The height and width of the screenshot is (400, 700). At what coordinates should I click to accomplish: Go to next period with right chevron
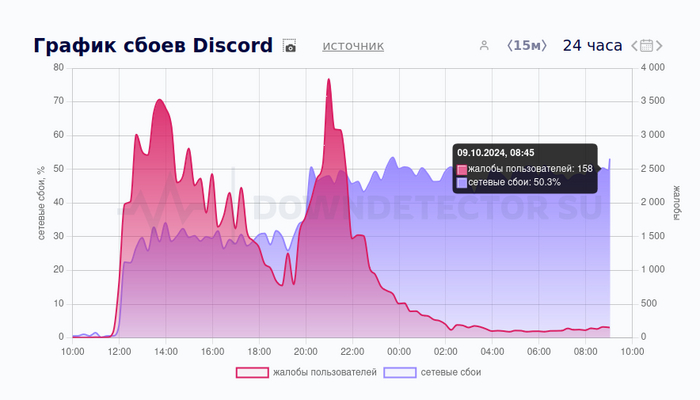(659, 46)
